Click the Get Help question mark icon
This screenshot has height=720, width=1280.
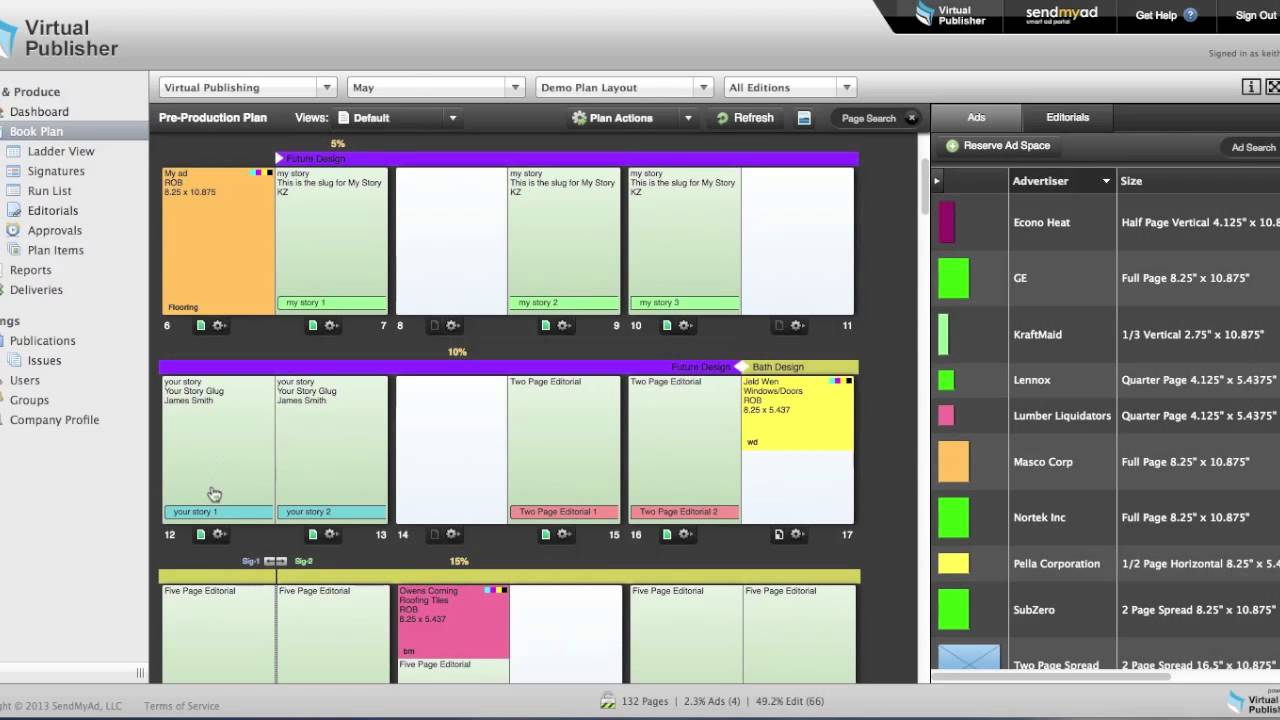(1190, 15)
